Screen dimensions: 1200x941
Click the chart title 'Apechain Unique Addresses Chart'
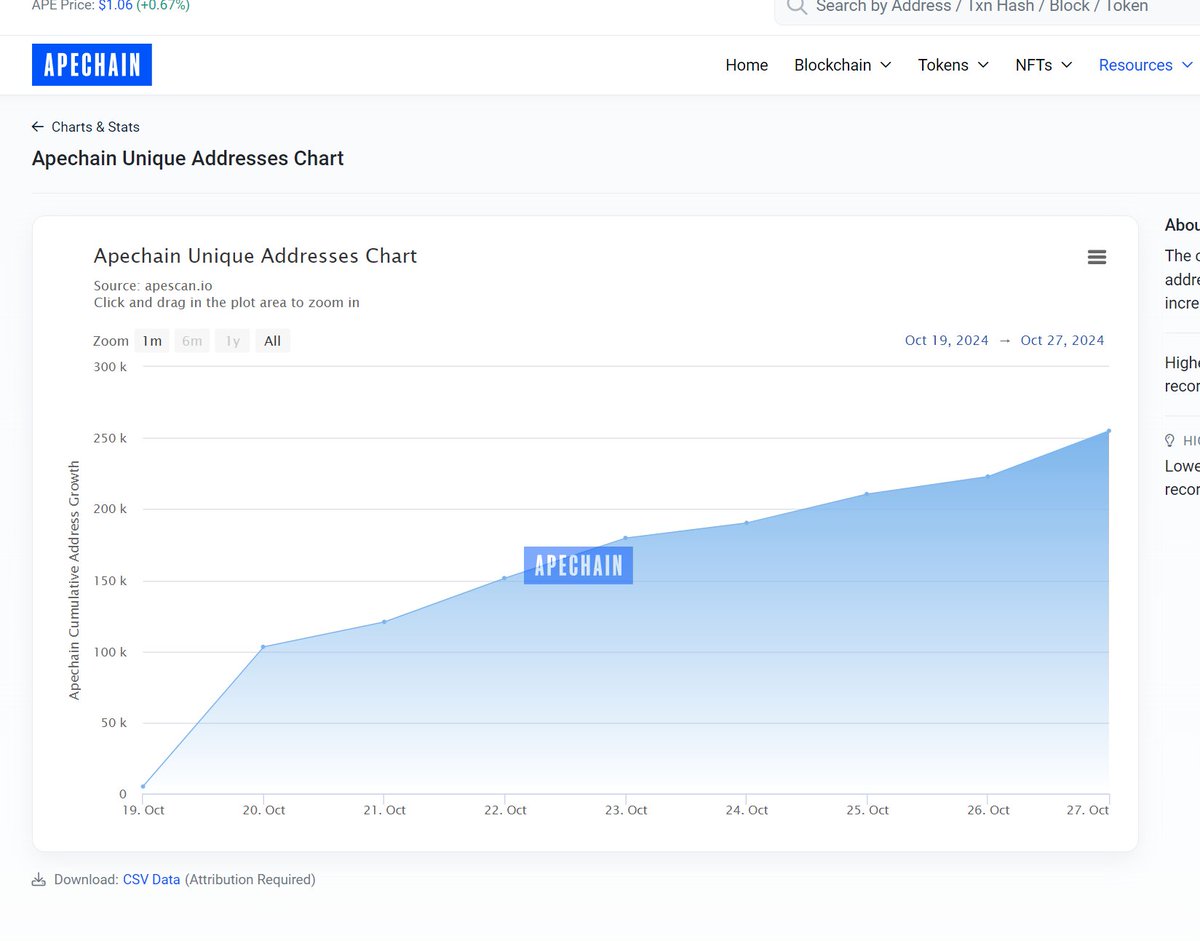pyautogui.click(x=255, y=256)
